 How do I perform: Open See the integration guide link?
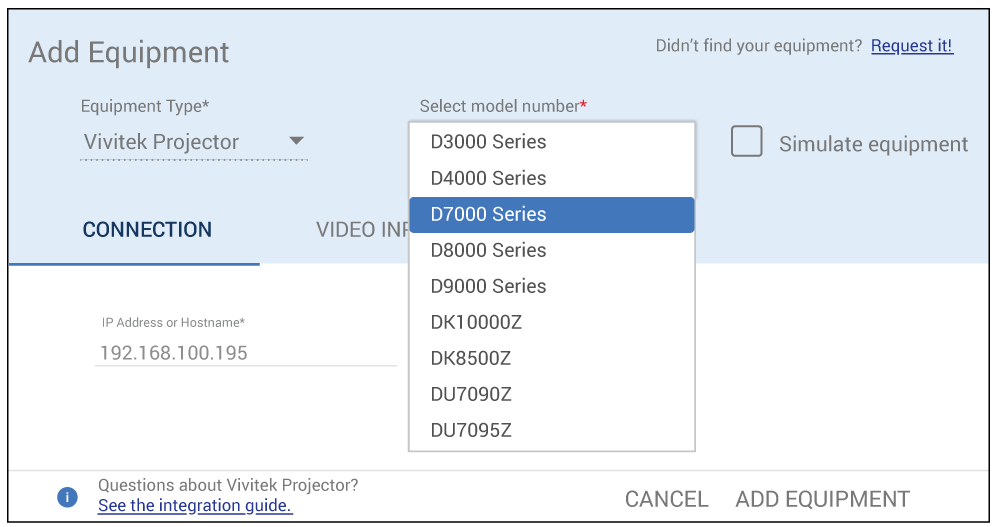click(x=195, y=506)
